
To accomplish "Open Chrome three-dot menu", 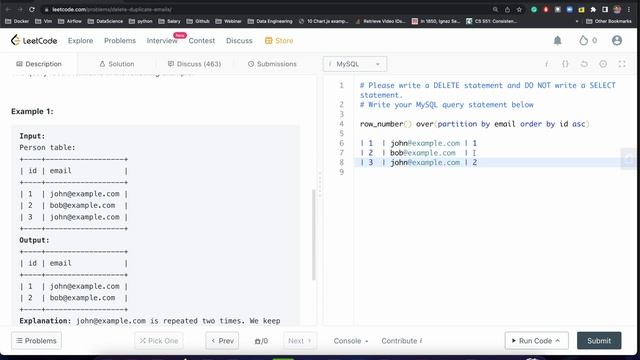I will tap(629, 9).
